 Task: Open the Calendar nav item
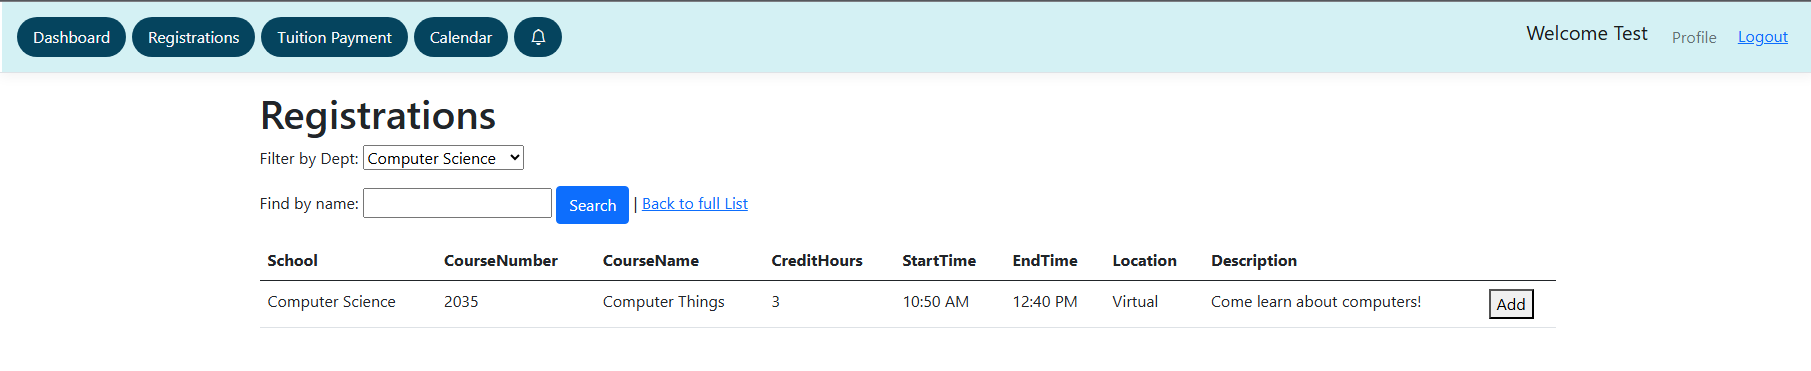click(x=461, y=37)
